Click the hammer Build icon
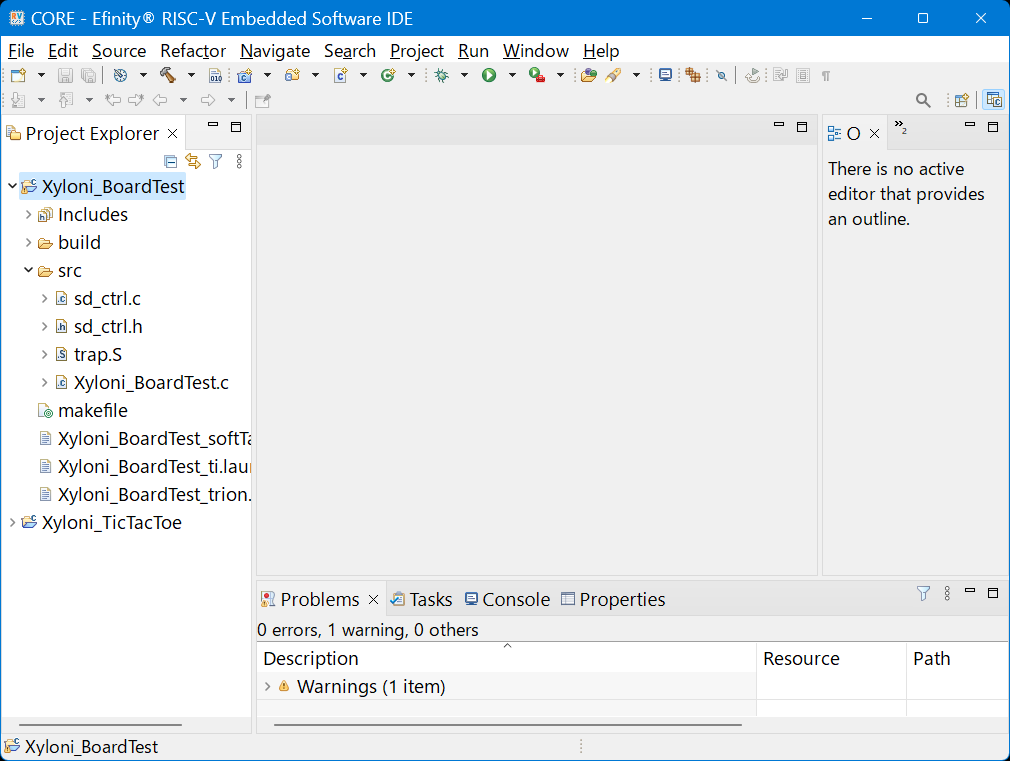This screenshot has height=761, width=1010. point(167,75)
